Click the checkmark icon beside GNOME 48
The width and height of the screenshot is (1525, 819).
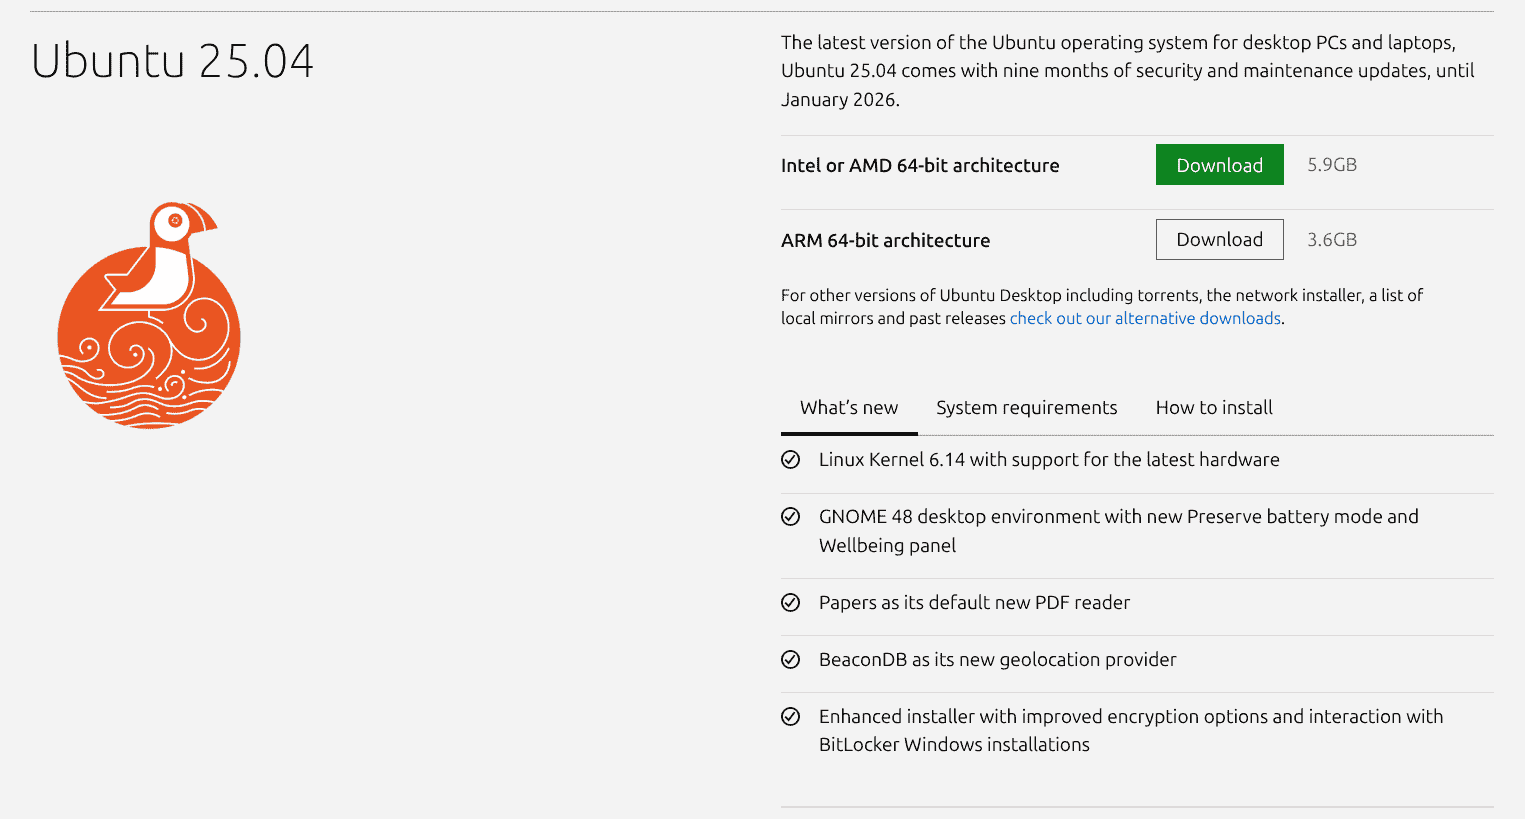790,517
